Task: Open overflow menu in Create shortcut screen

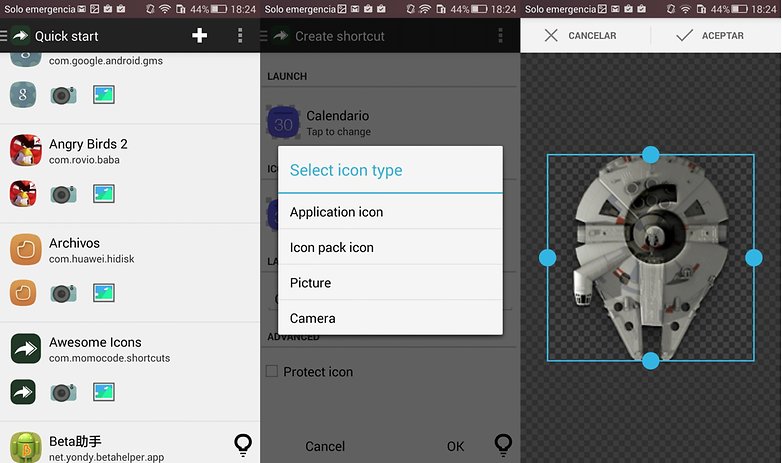Action: pyautogui.click(x=500, y=35)
